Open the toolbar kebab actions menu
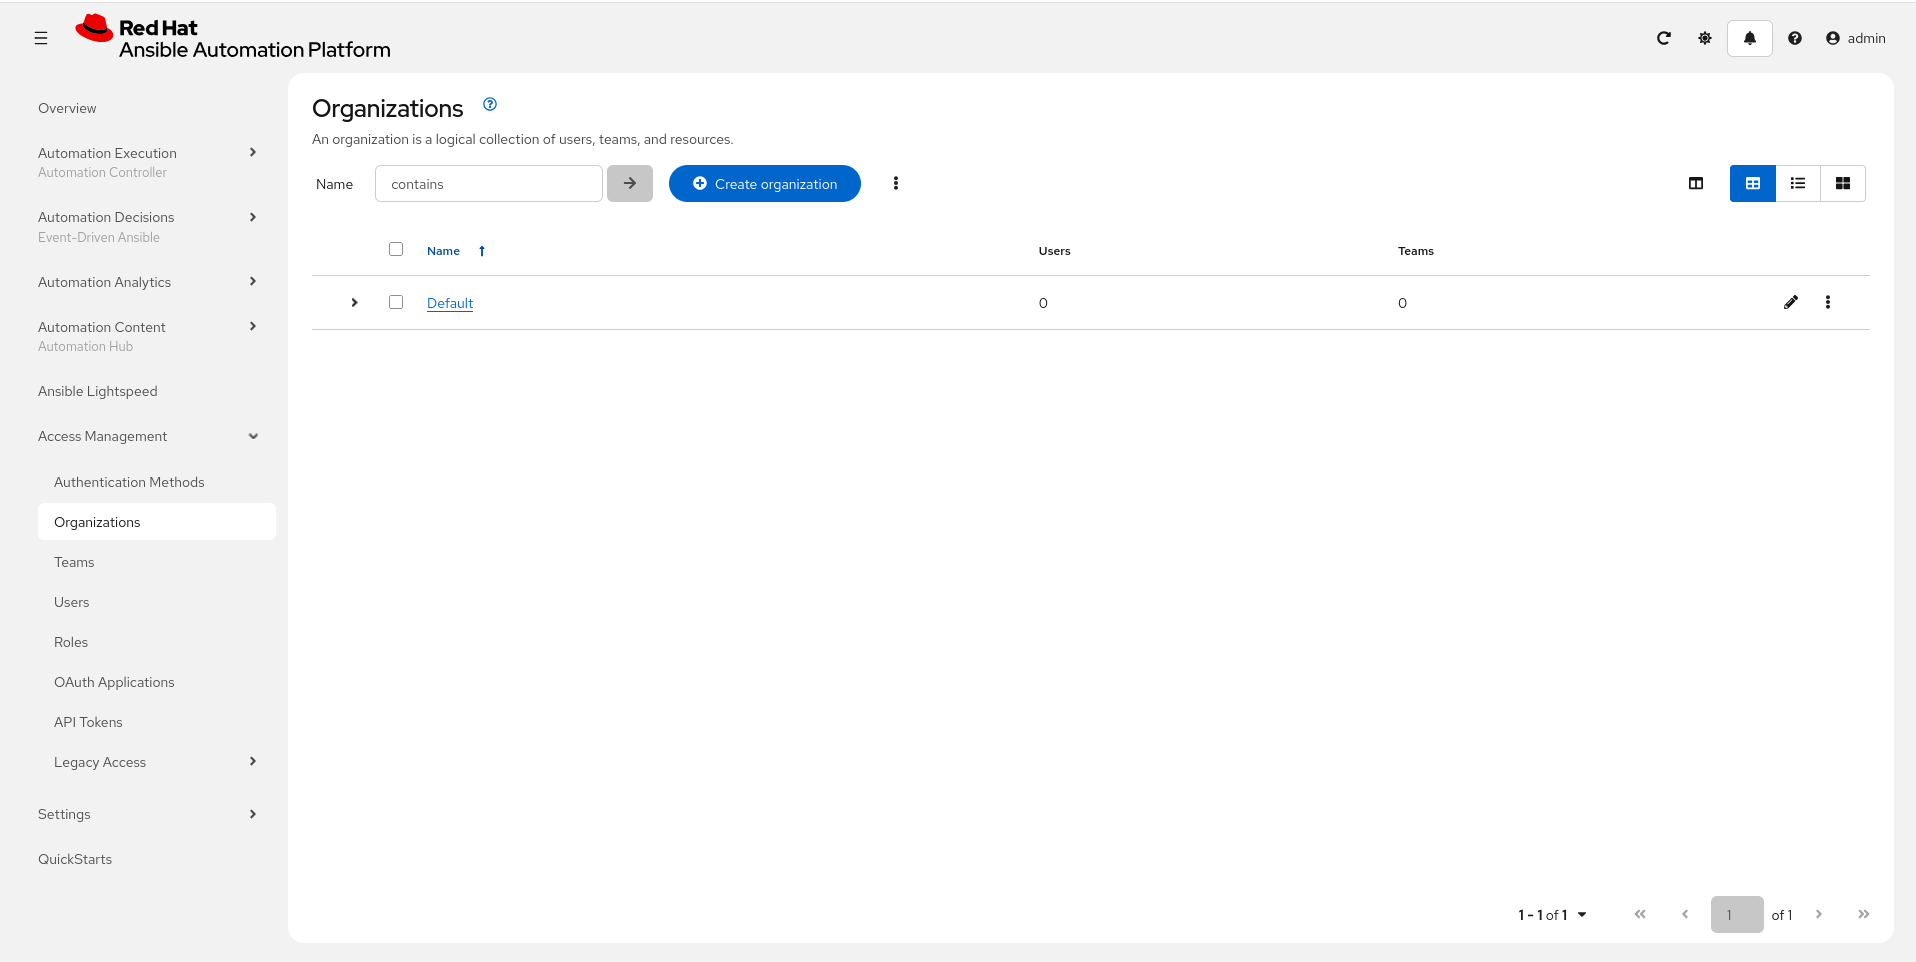1916x962 pixels. pos(896,184)
